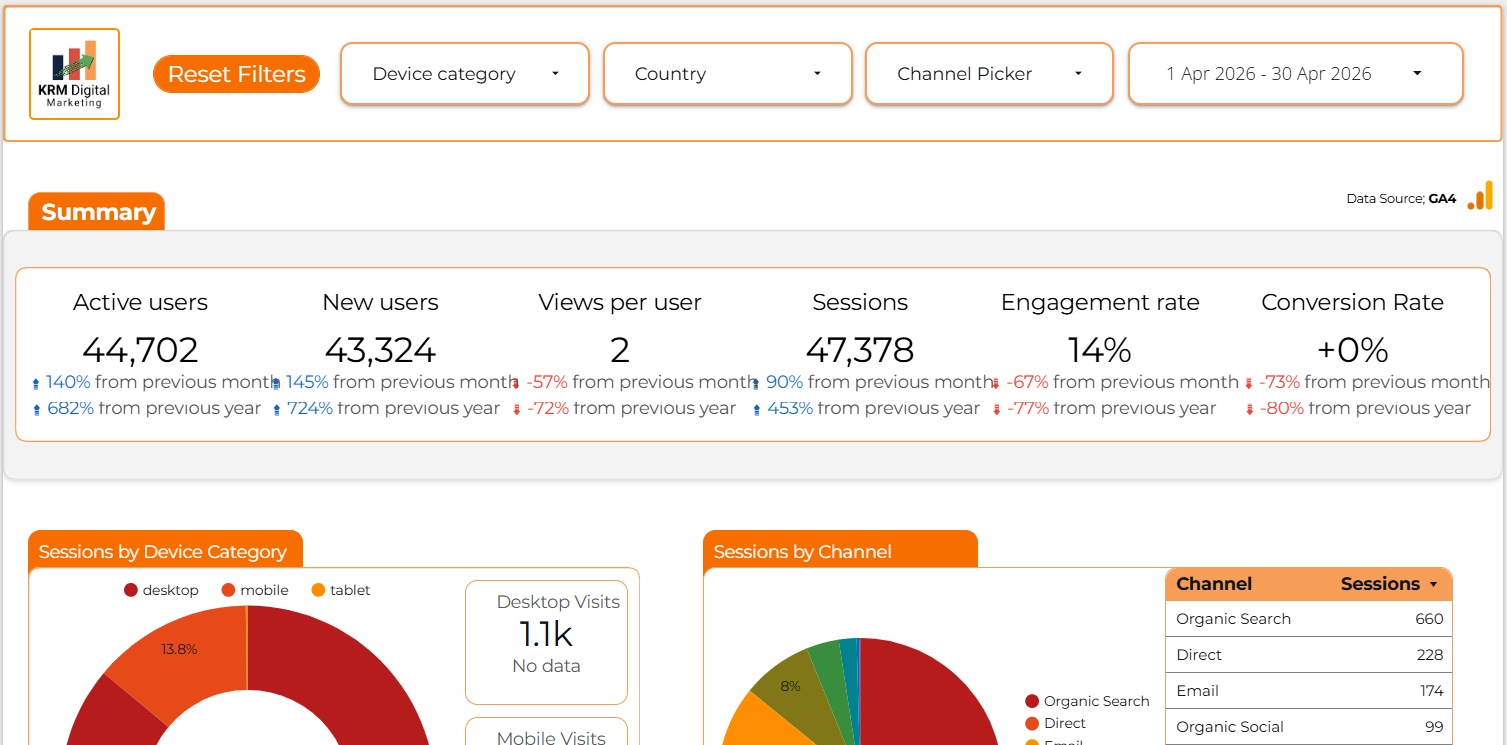Select Sessions by Device Category heading
Viewport: 1507px width, 745px height.
(163, 551)
